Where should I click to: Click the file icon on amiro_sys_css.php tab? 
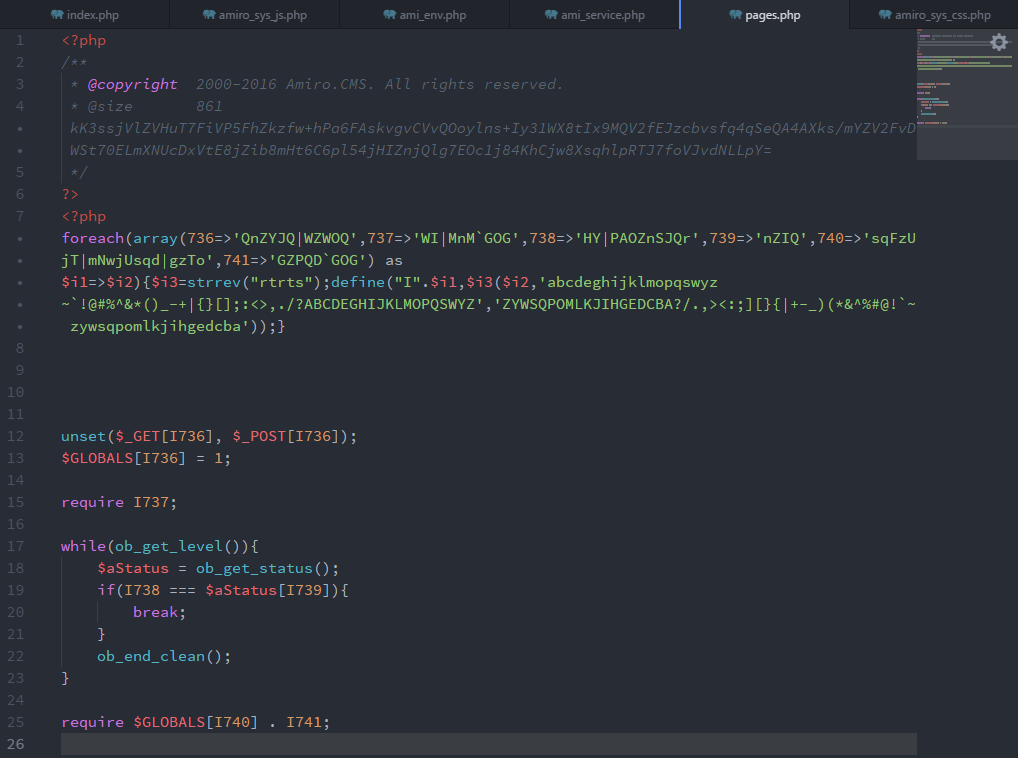884,15
